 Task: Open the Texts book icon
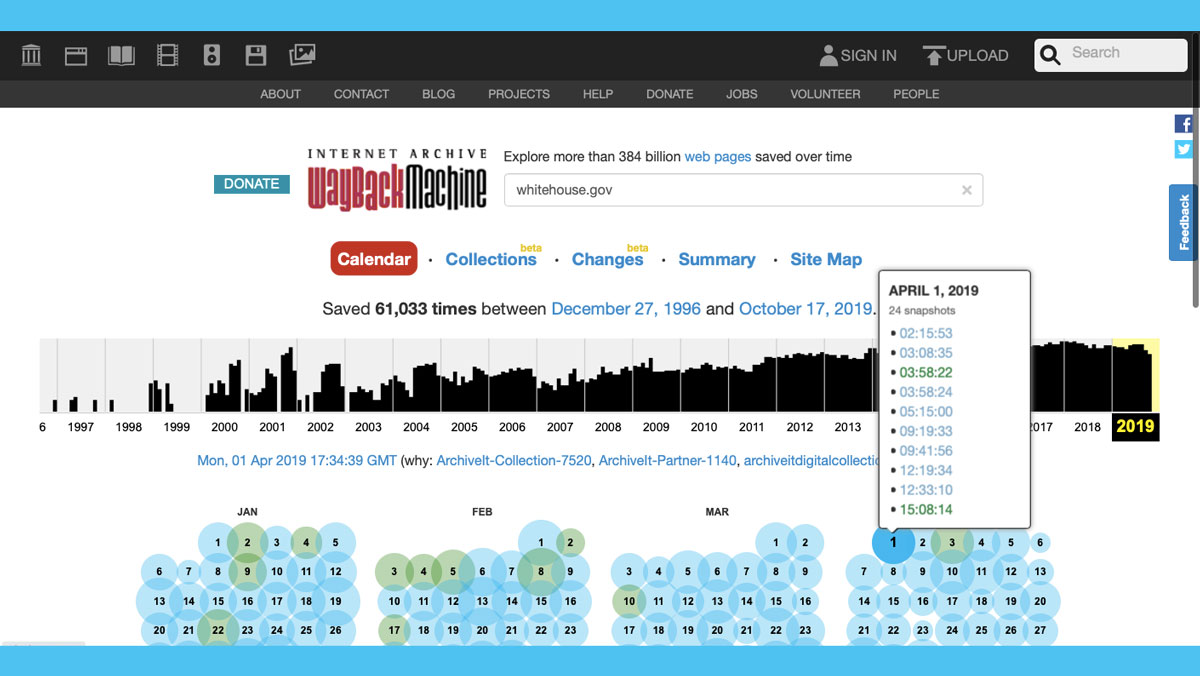click(x=121, y=55)
